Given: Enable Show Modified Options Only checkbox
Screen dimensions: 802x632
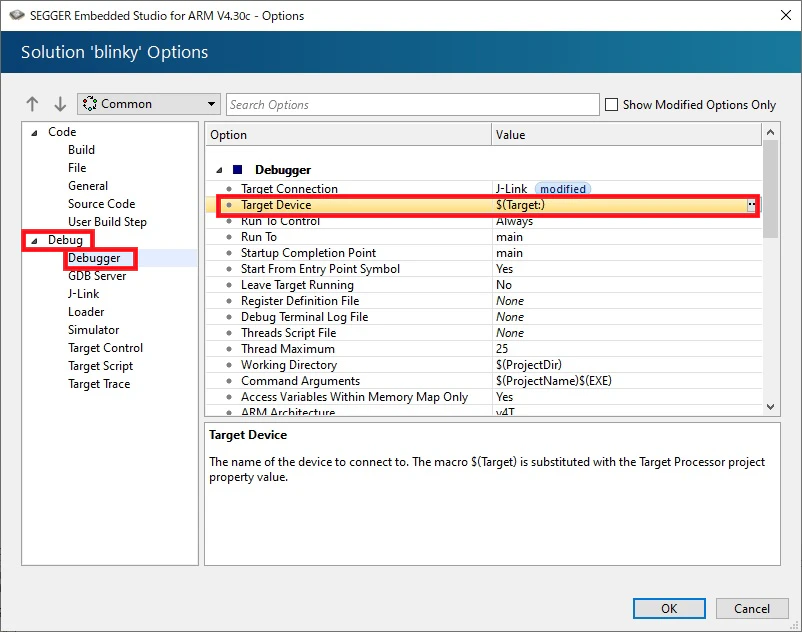Looking at the screenshot, I should pyautogui.click(x=611, y=104).
